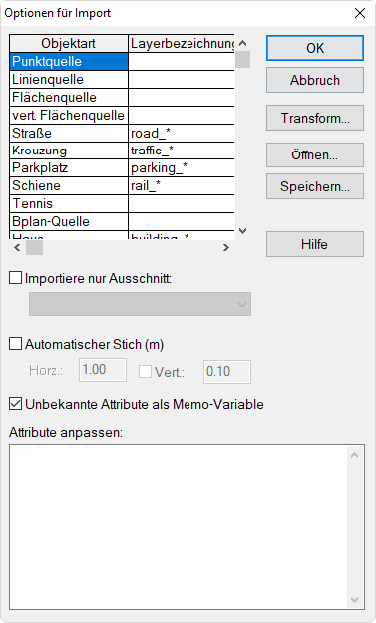
Task: Select the Kreuzung object type cell
Action: (69, 151)
